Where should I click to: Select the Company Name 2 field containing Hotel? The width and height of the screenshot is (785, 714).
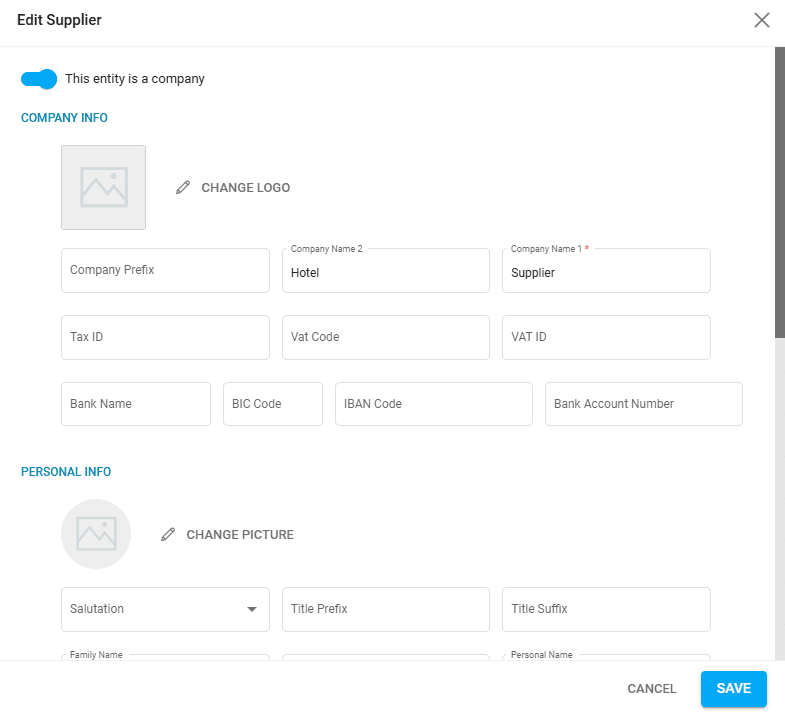click(385, 272)
